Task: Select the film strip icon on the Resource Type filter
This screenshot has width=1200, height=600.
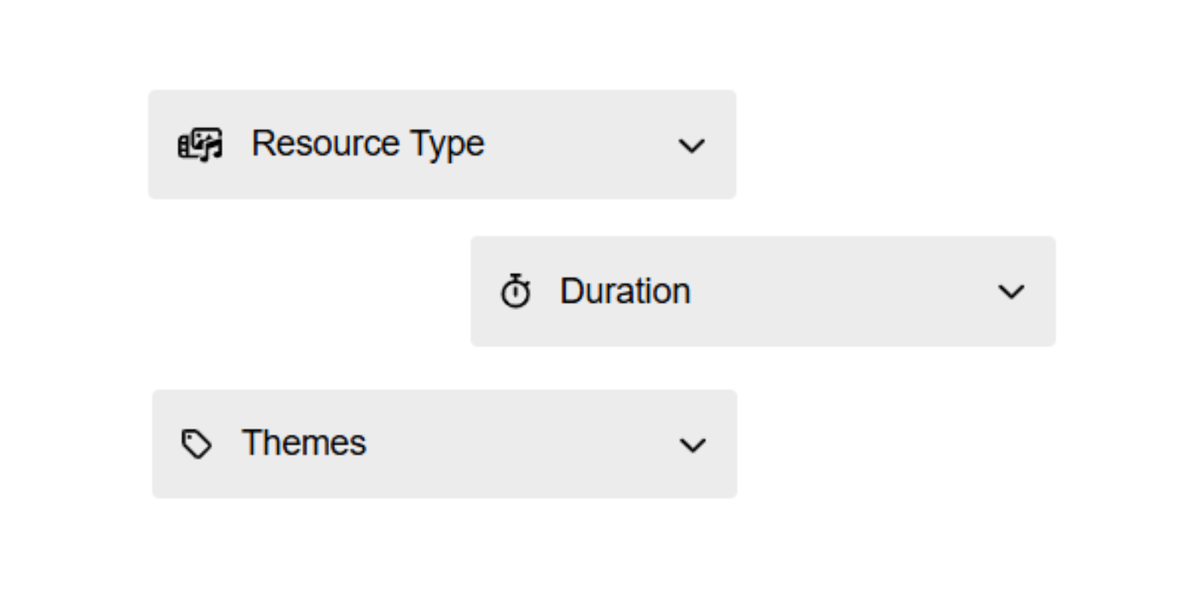Action: click(199, 144)
